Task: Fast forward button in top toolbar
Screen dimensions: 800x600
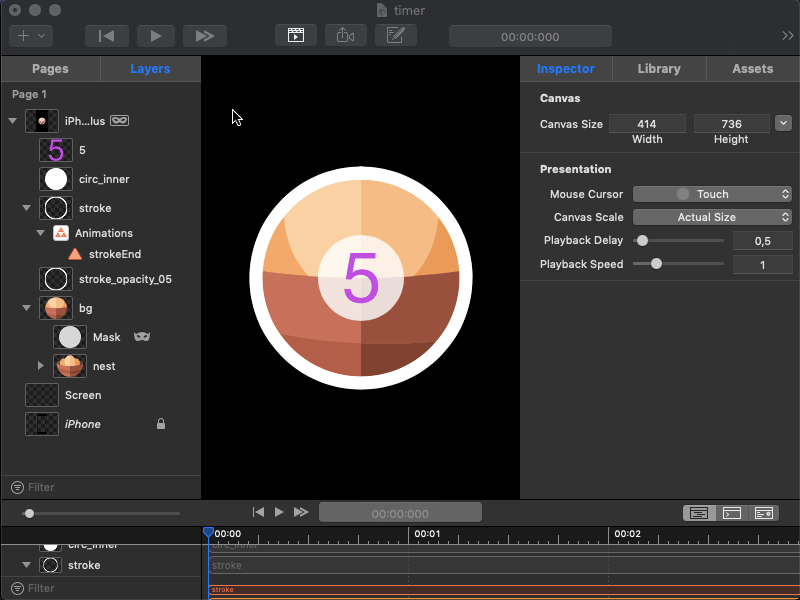Action: [x=205, y=36]
